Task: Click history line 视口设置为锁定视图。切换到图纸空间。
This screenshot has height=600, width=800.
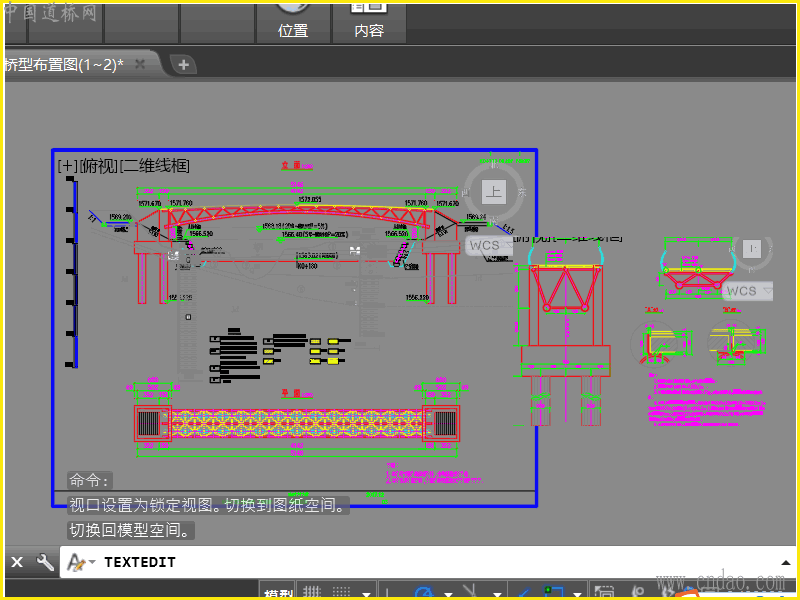Action: pyautogui.click(x=208, y=505)
